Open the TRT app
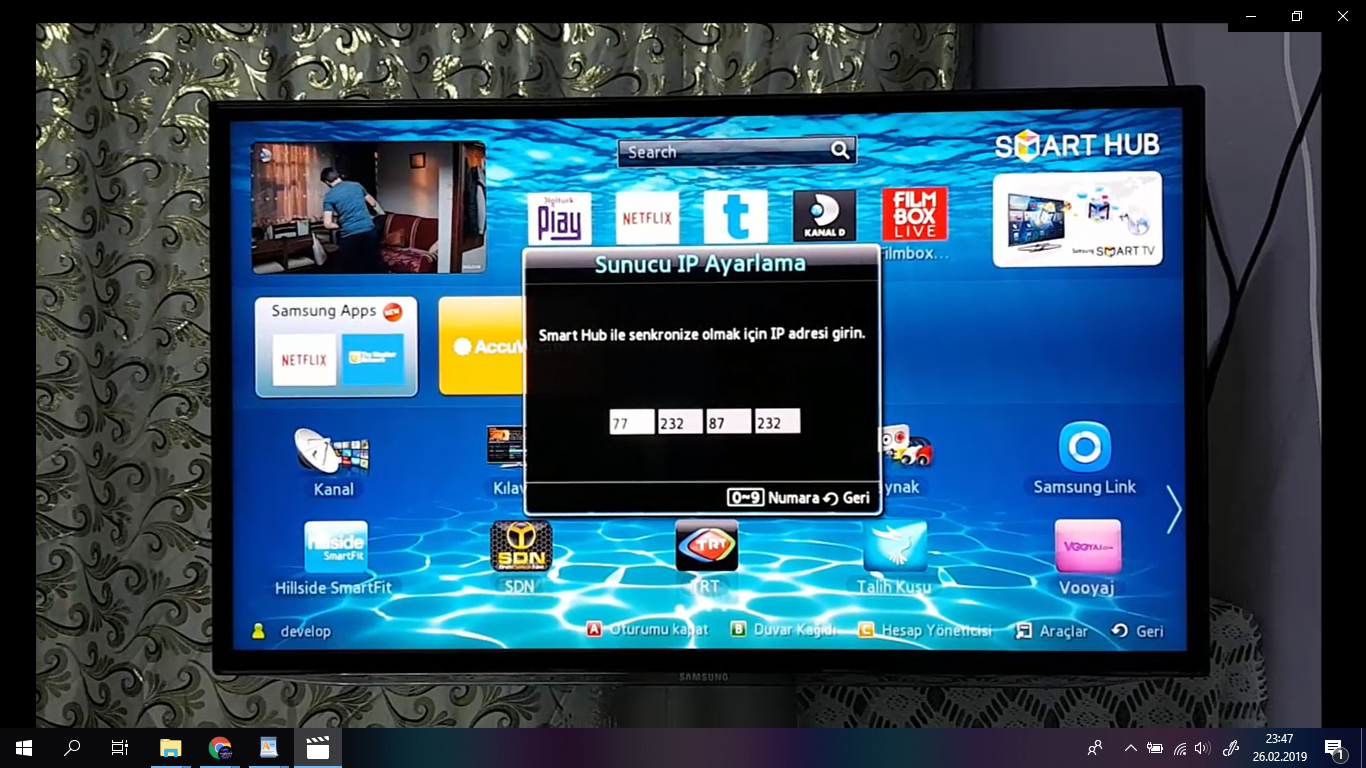 [706, 546]
